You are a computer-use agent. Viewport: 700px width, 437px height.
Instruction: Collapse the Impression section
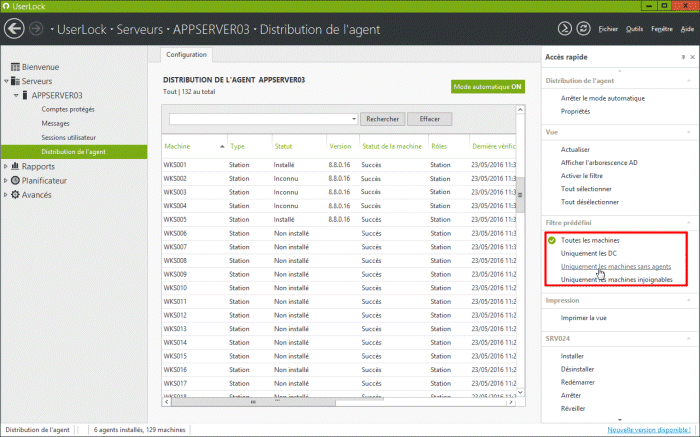[x=688, y=300]
